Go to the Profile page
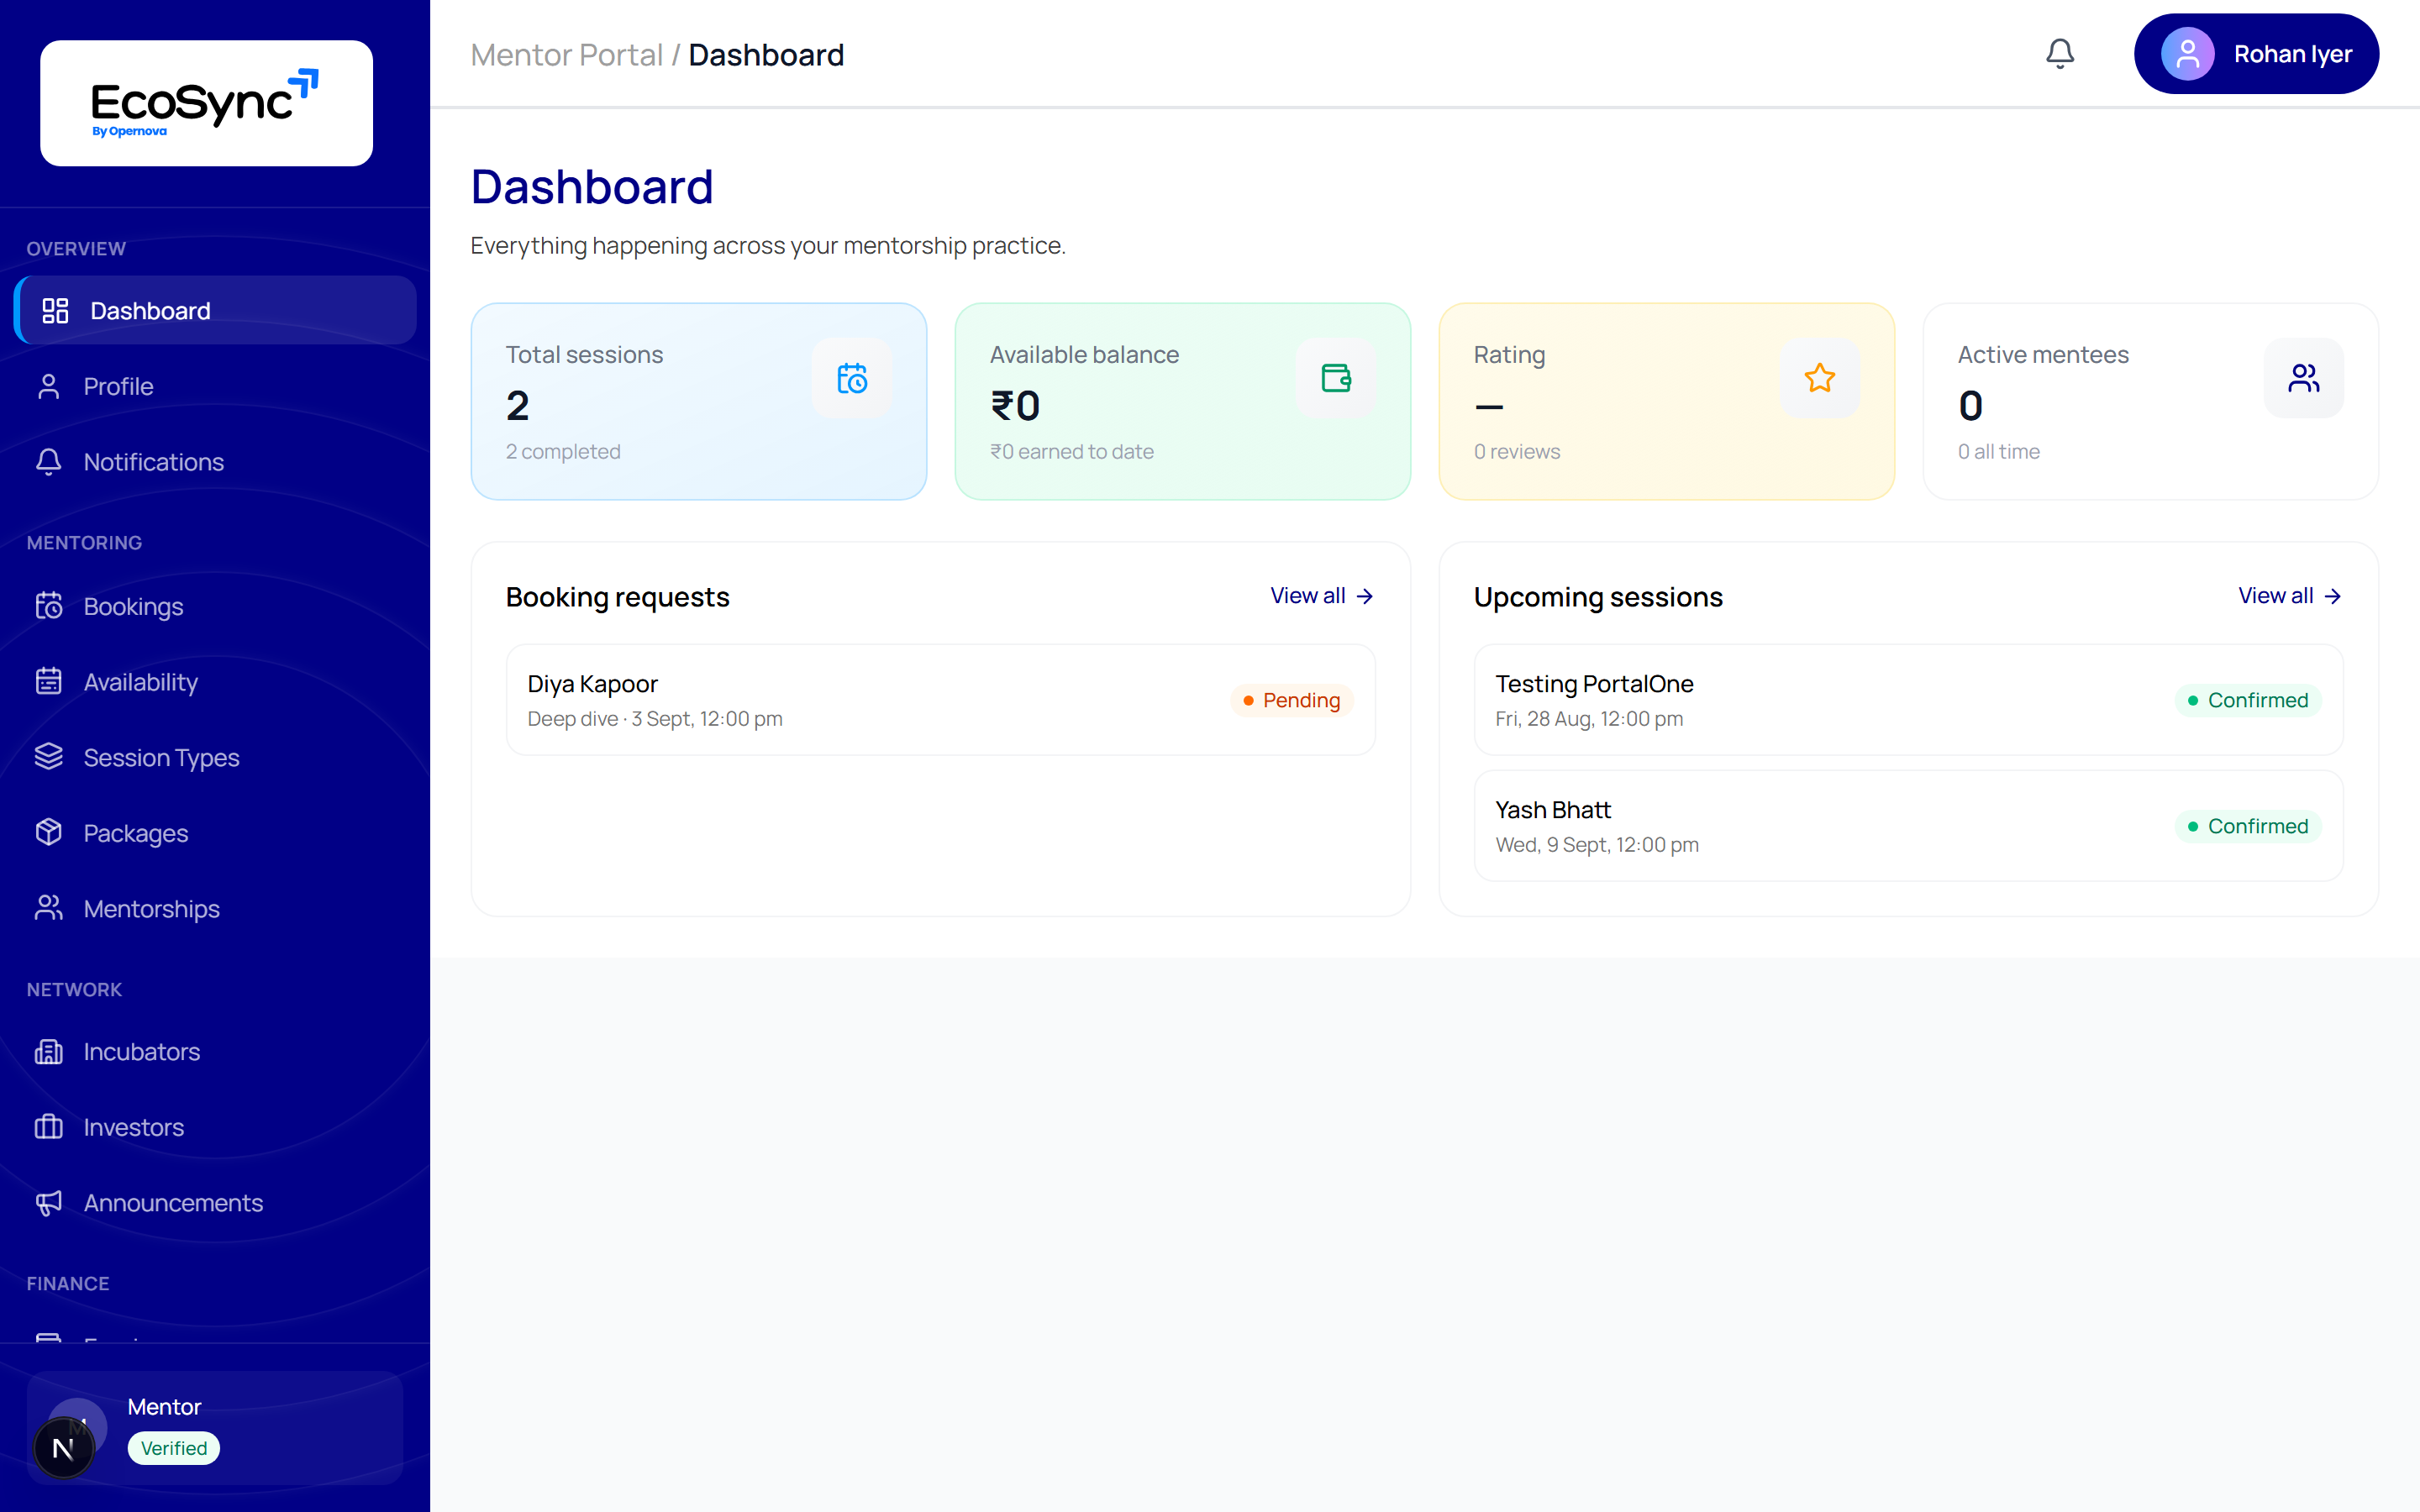Image resolution: width=2420 pixels, height=1512 pixels. [x=215, y=386]
